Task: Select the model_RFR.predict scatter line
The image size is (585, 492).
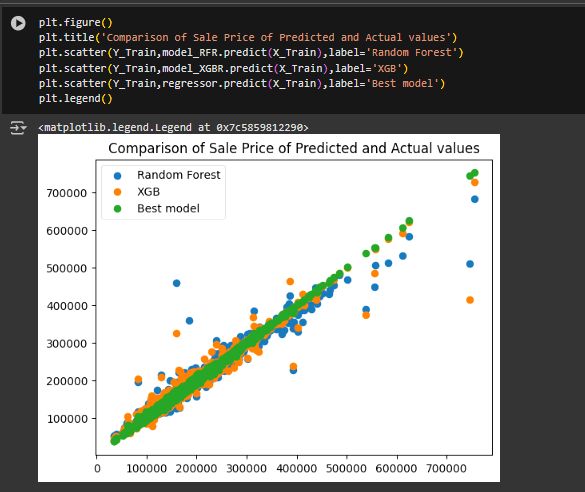Action: click(x=251, y=52)
